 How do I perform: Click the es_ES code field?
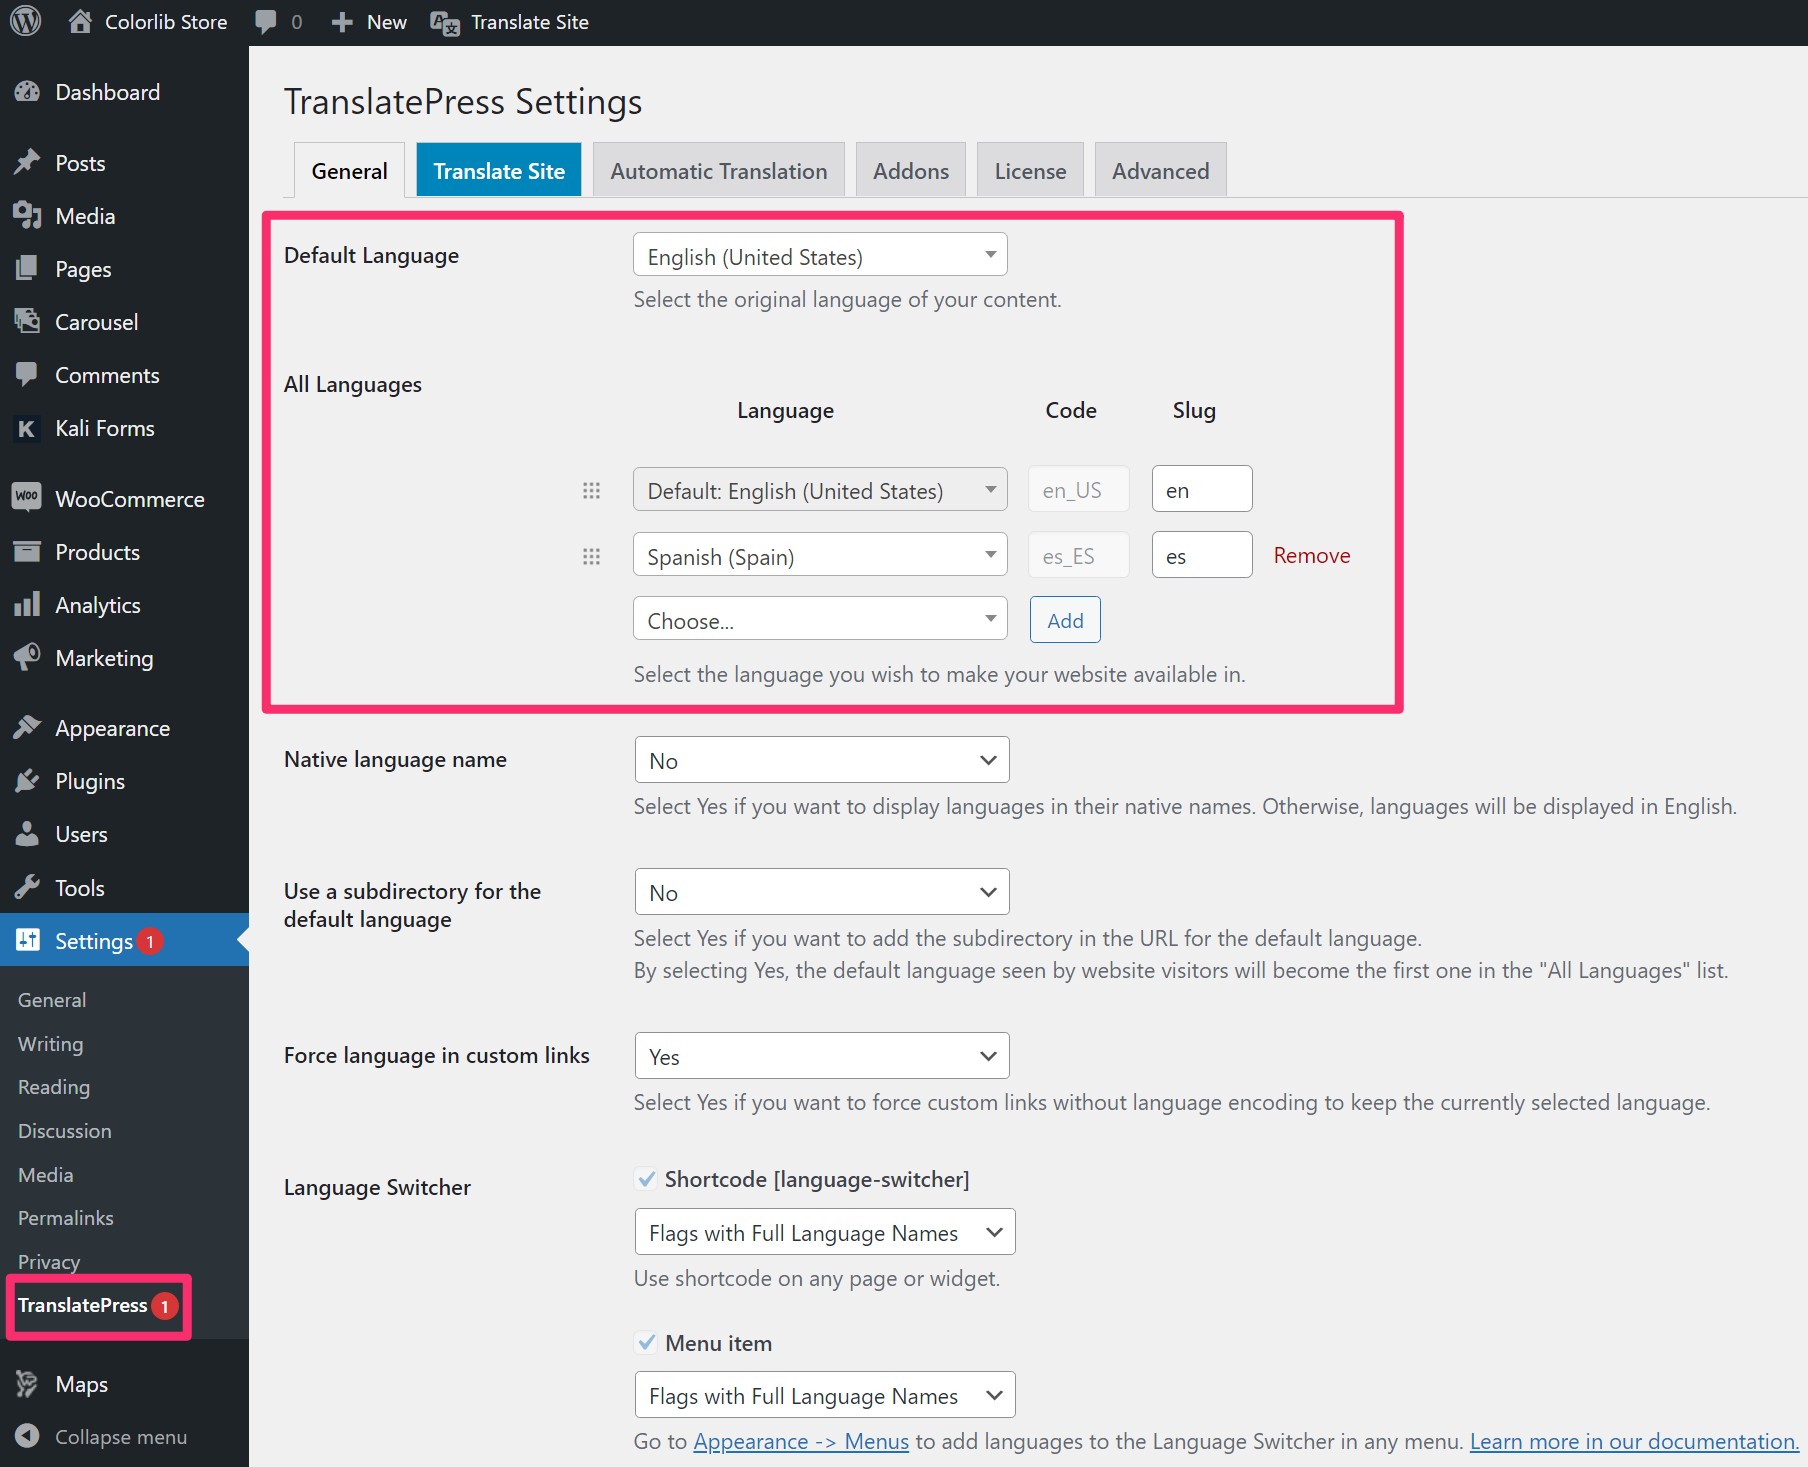point(1079,555)
